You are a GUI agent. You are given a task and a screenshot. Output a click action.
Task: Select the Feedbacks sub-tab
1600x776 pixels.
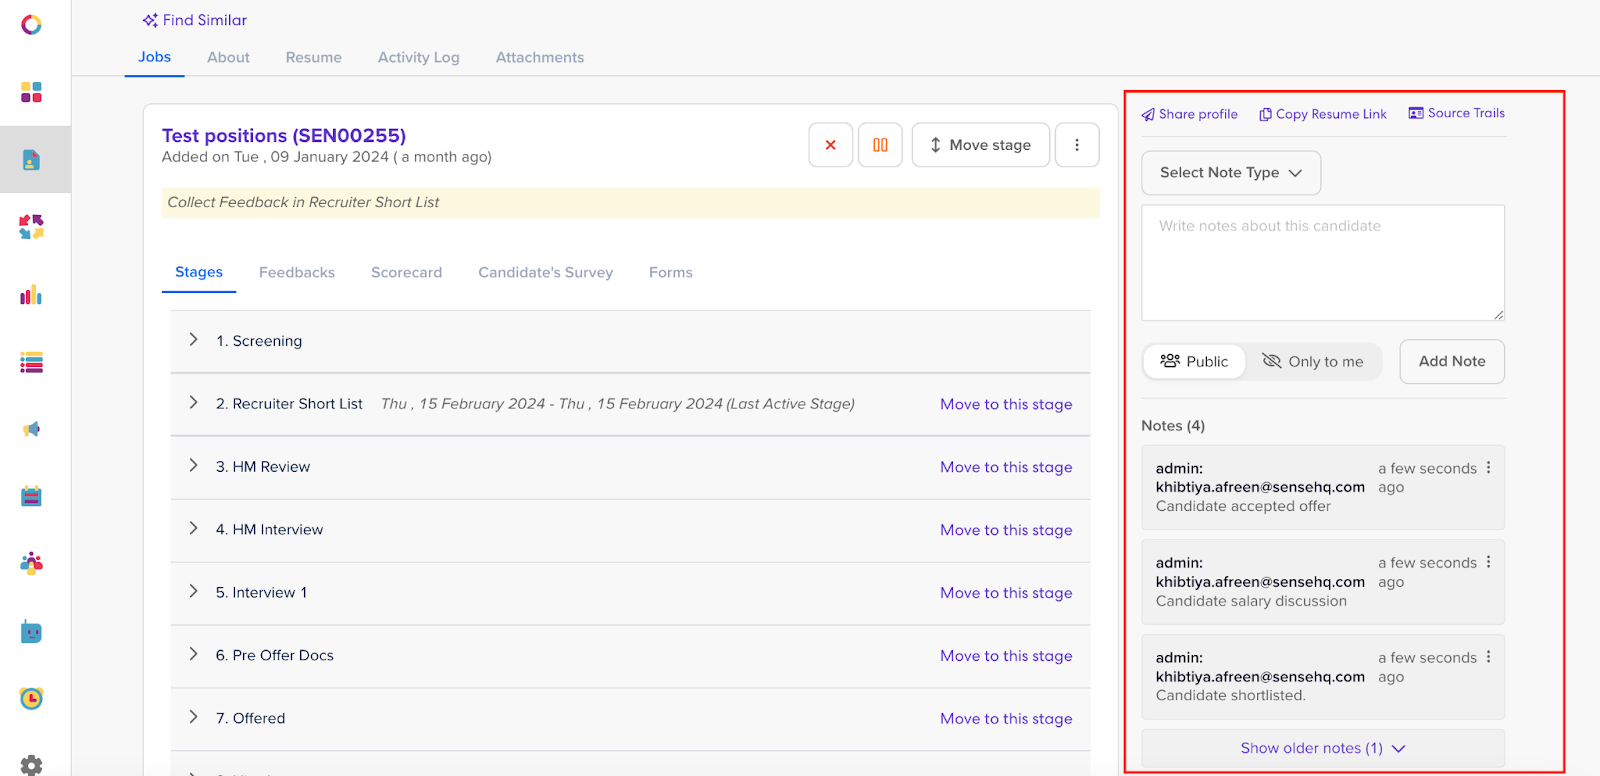297,272
